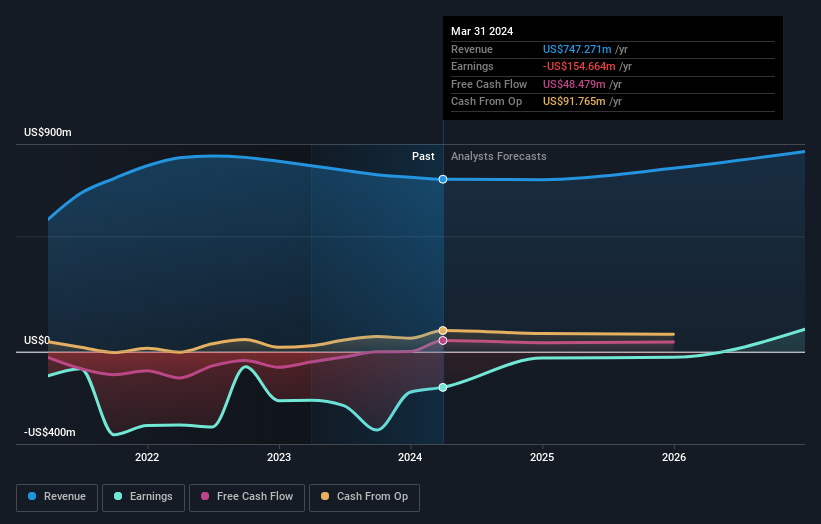Click the US$900m y-axis label
Viewport: 821px width, 524px height.
(x=48, y=132)
